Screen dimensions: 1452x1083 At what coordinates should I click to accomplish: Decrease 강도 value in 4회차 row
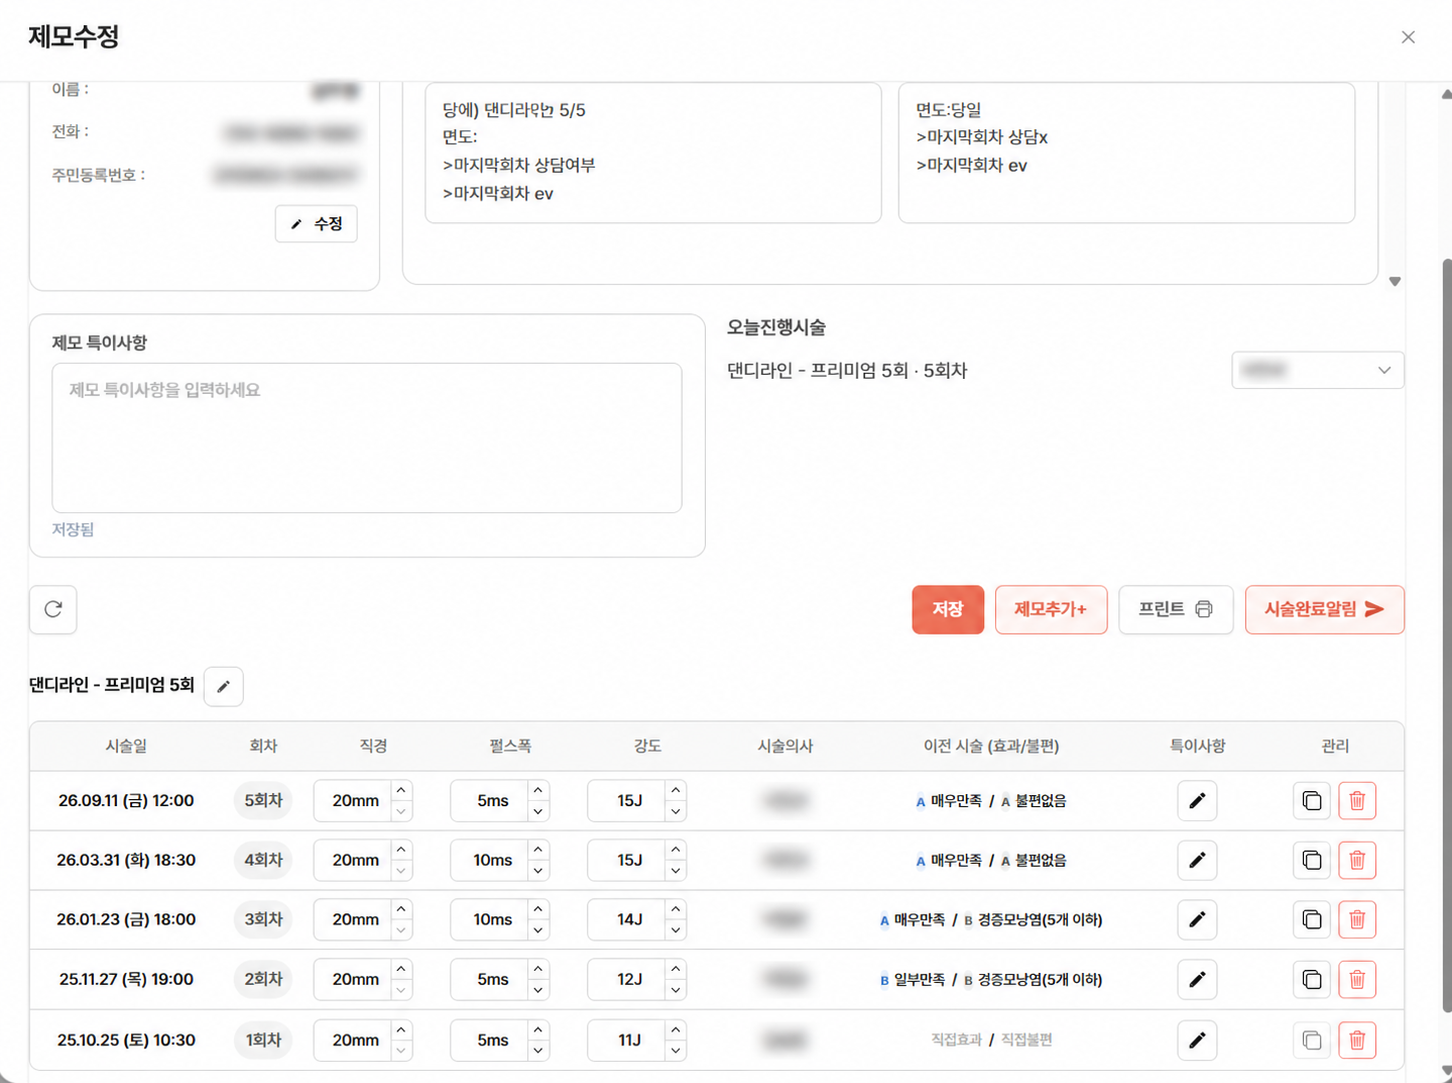[676, 871]
